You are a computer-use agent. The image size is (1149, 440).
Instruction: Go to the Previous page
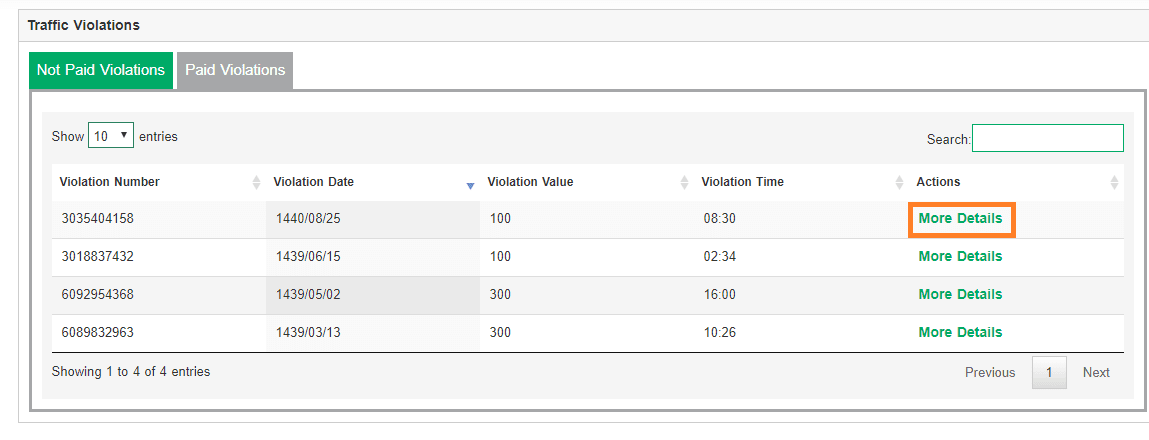(x=990, y=372)
